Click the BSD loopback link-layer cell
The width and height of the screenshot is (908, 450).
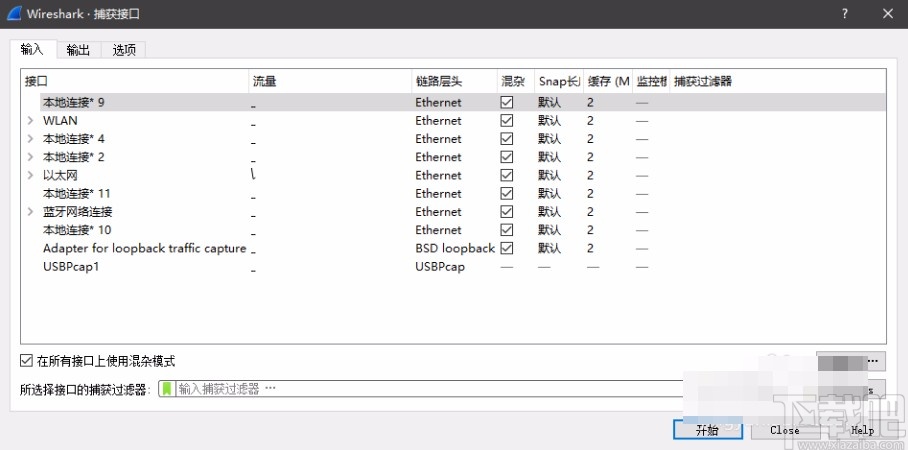(455, 248)
